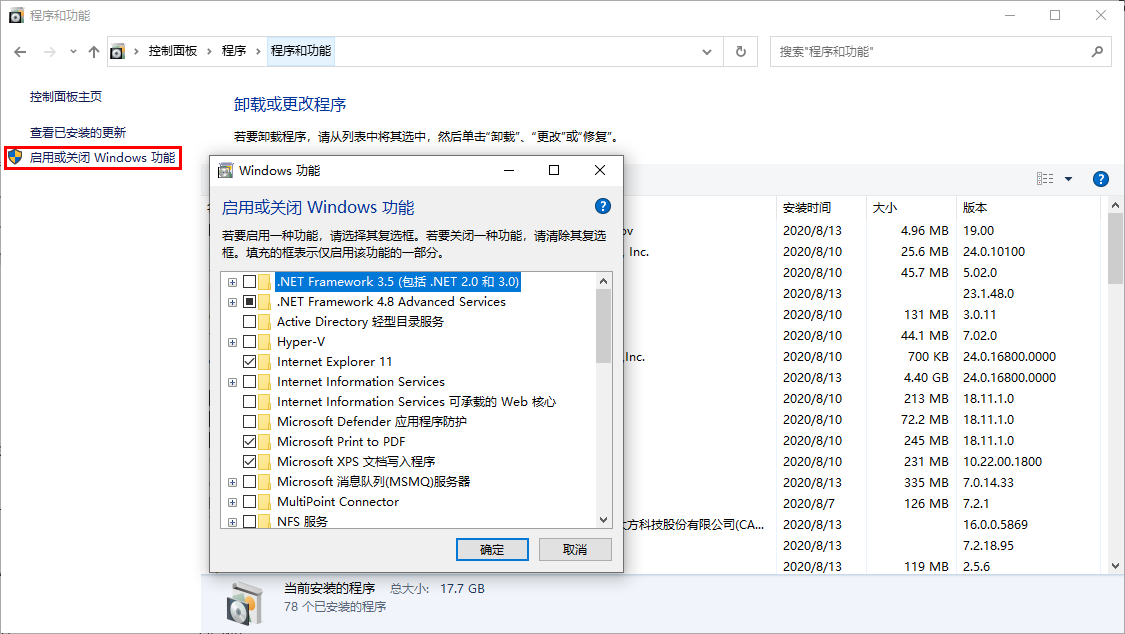This screenshot has width=1125, height=634.
Task: Click program list scrollbar up arrow
Action: (x=1115, y=205)
